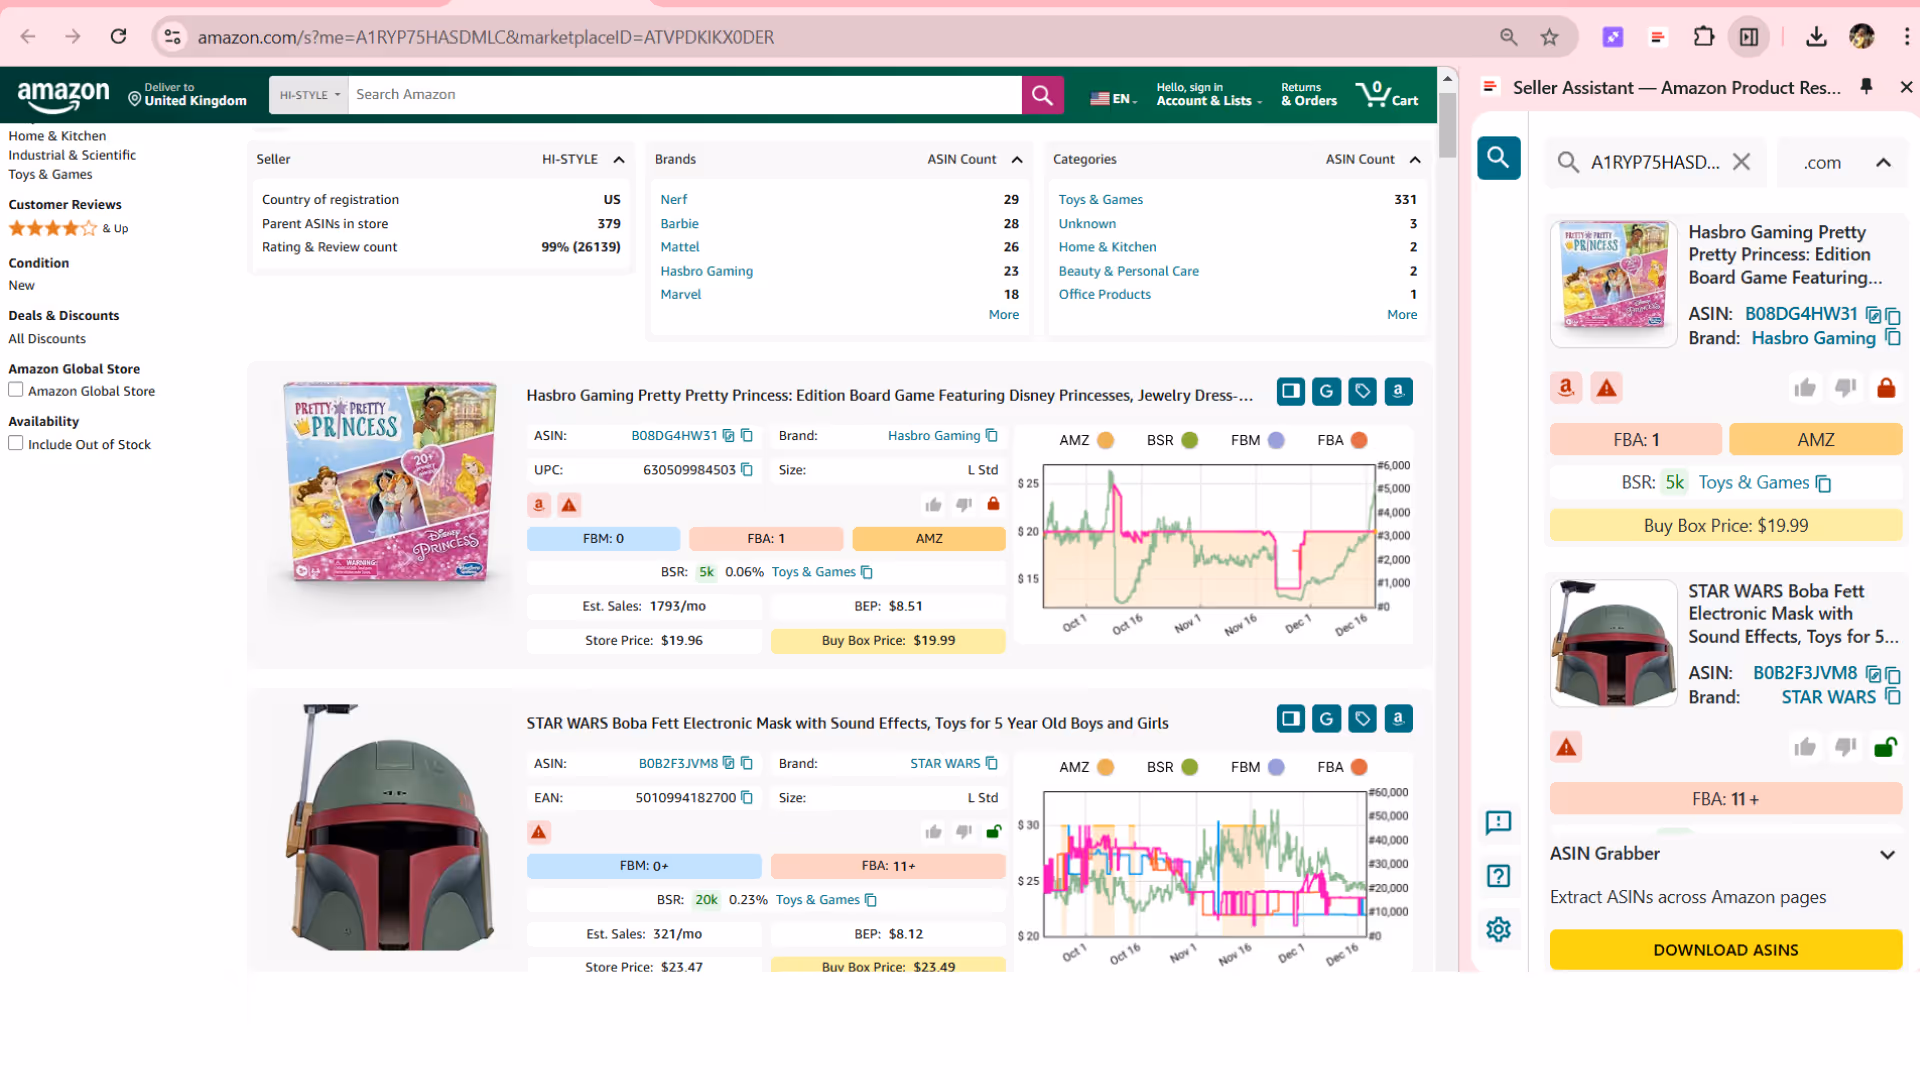
Task: Open Nerf brand link
Action: pyautogui.click(x=673, y=200)
